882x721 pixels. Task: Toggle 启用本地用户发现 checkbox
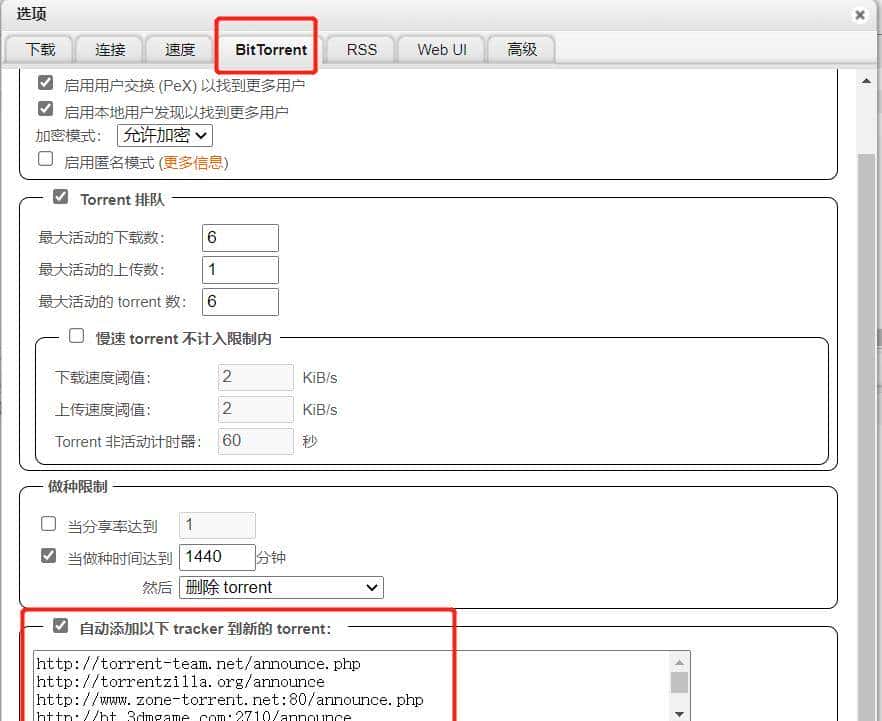pyautogui.click(x=45, y=109)
